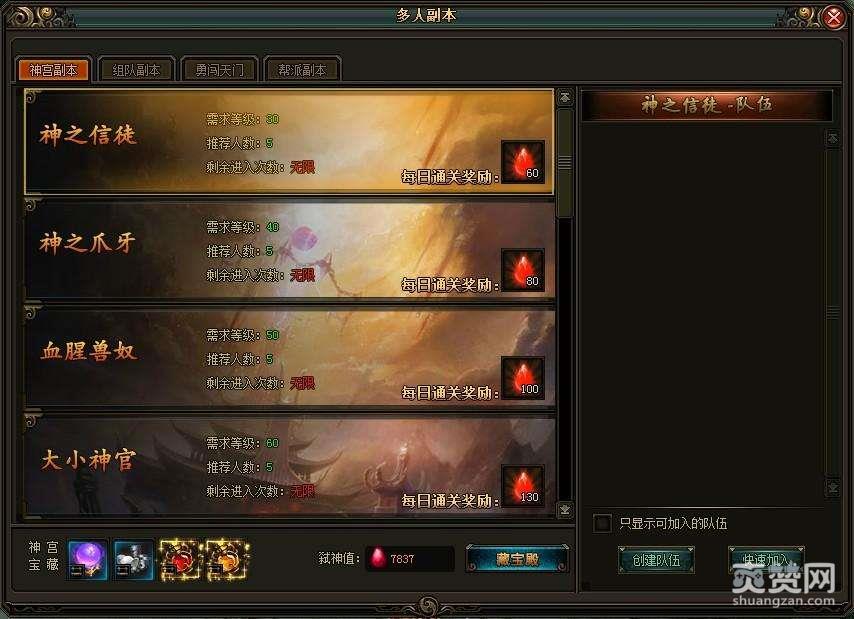Switch to 帮派副本 tab
This screenshot has height=619, width=854.
[302, 70]
